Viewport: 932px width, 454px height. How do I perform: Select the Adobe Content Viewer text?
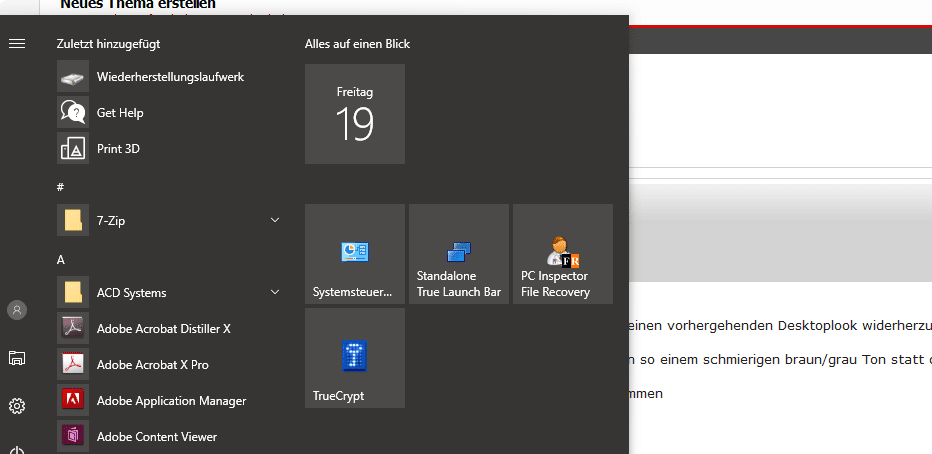click(x=157, y=437)
